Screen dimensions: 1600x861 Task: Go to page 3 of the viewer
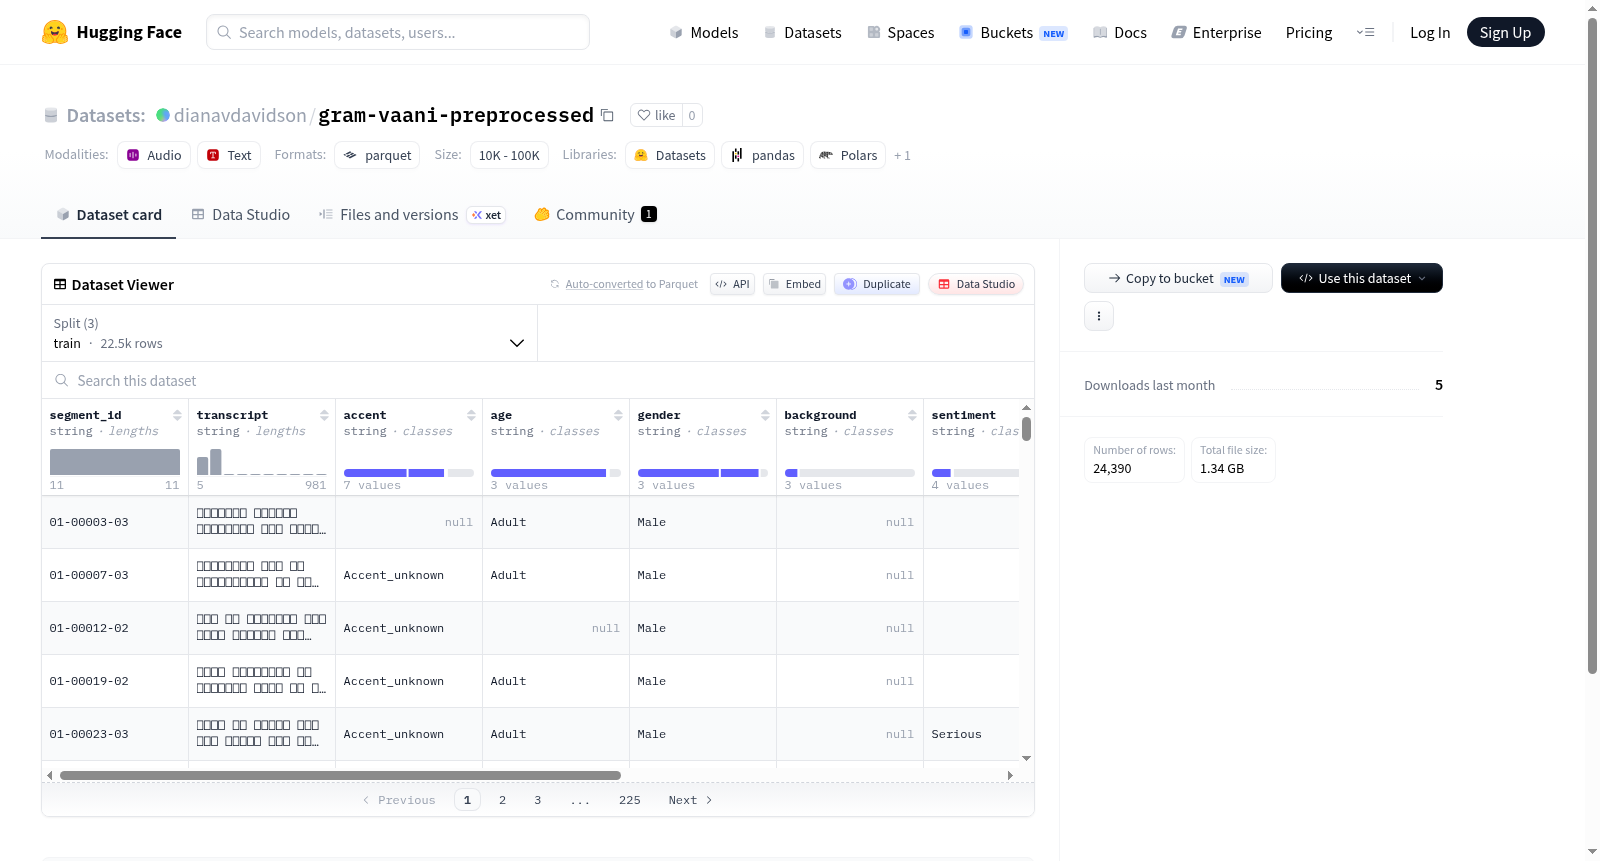tap(537, 800)
